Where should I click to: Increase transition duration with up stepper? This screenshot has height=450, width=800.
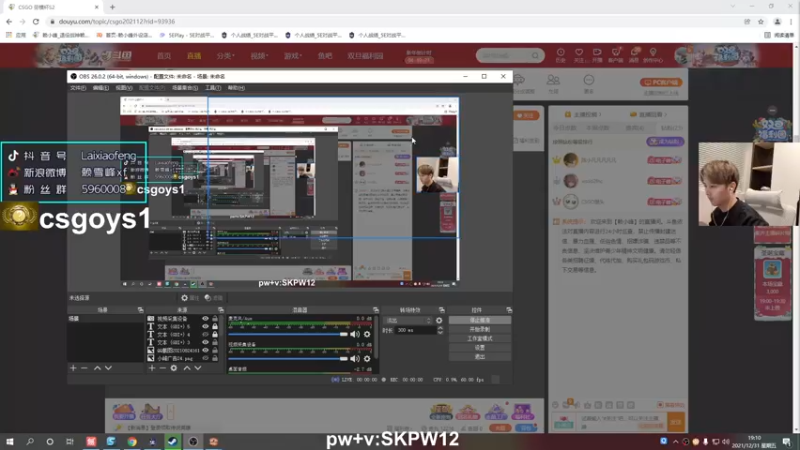click(x=440, y=328)
